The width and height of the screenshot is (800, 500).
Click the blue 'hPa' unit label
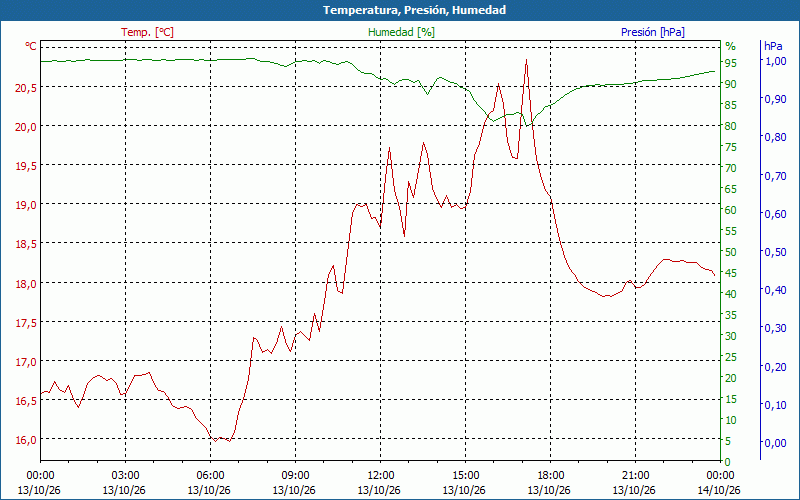coord(773,46)
